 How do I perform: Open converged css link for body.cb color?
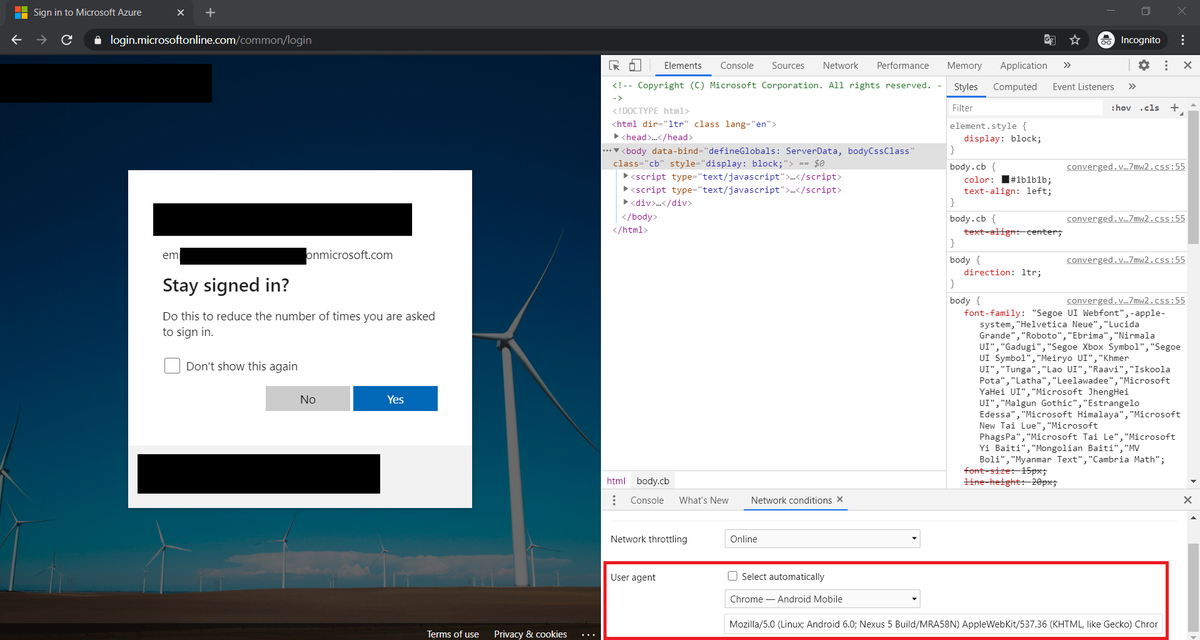[1125, 167]
